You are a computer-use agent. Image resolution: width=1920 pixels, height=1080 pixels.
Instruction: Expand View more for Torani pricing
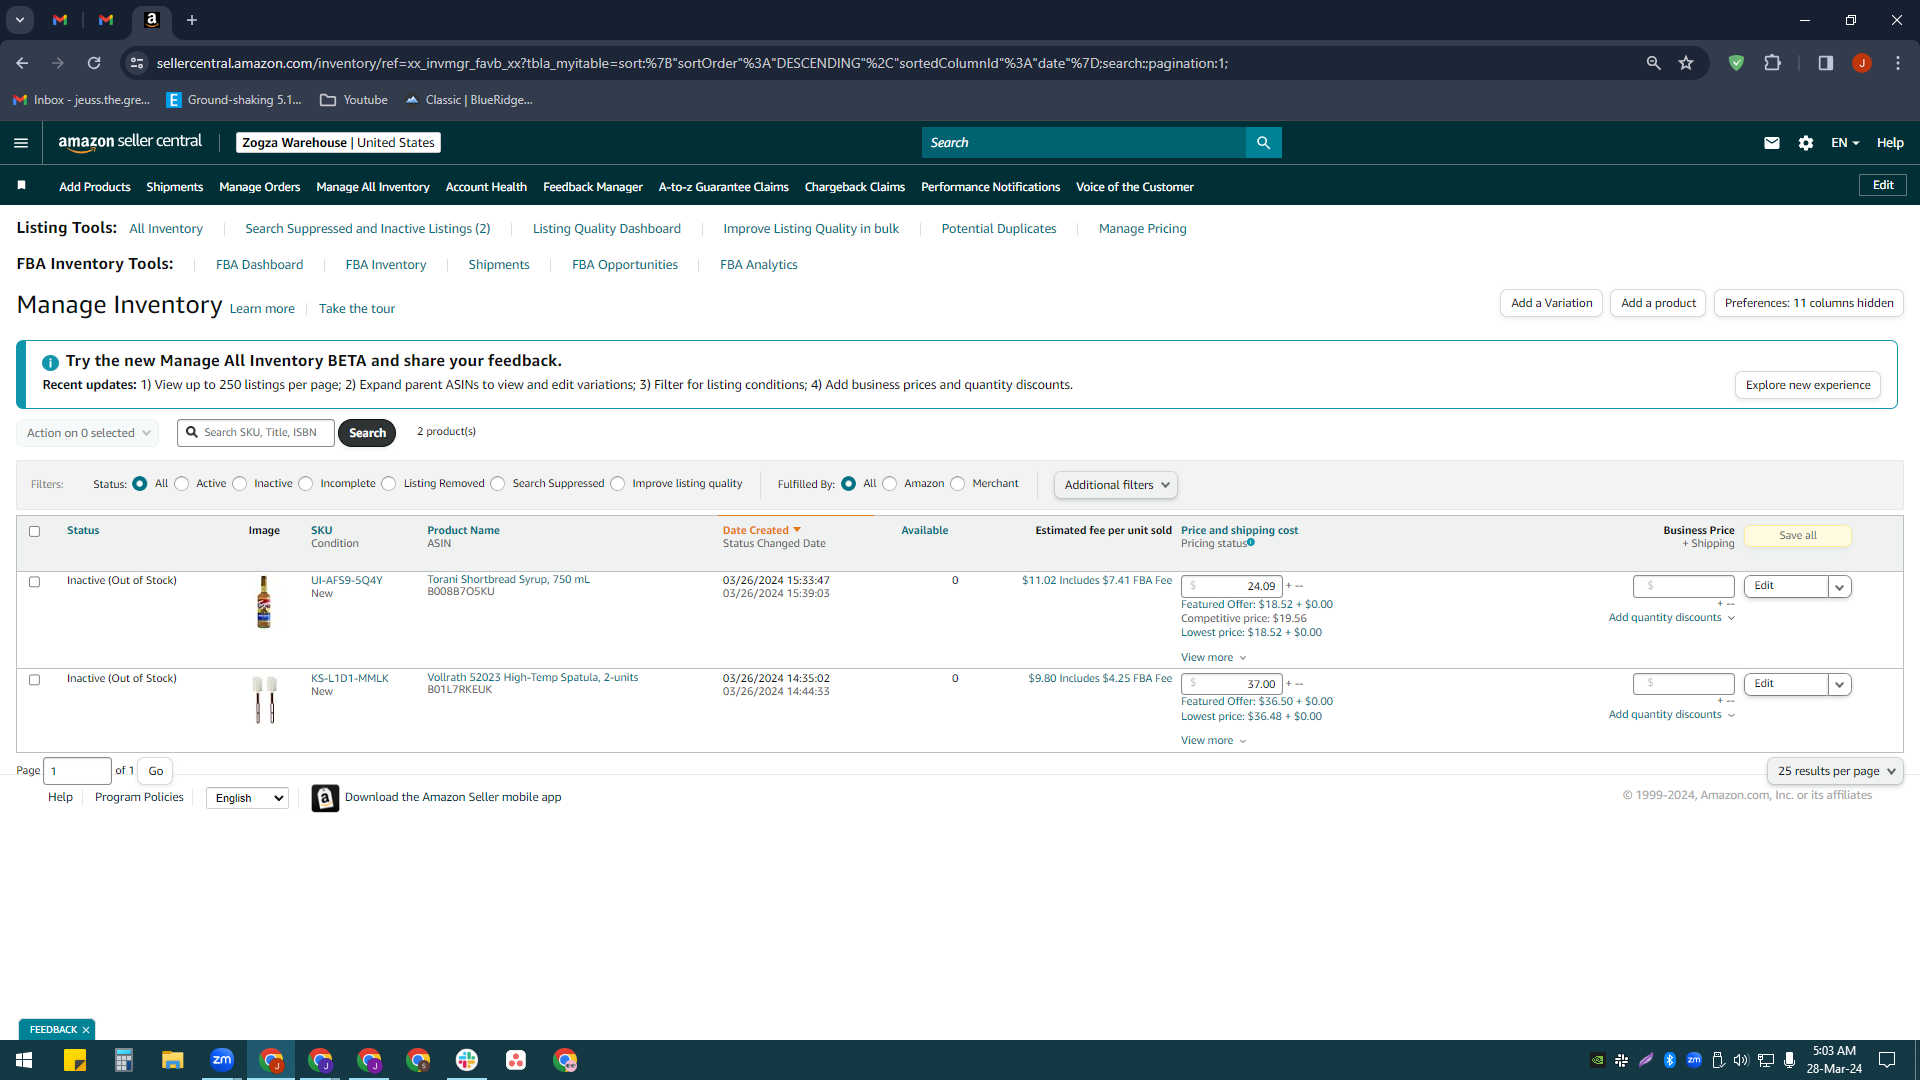click(1213, 658)
